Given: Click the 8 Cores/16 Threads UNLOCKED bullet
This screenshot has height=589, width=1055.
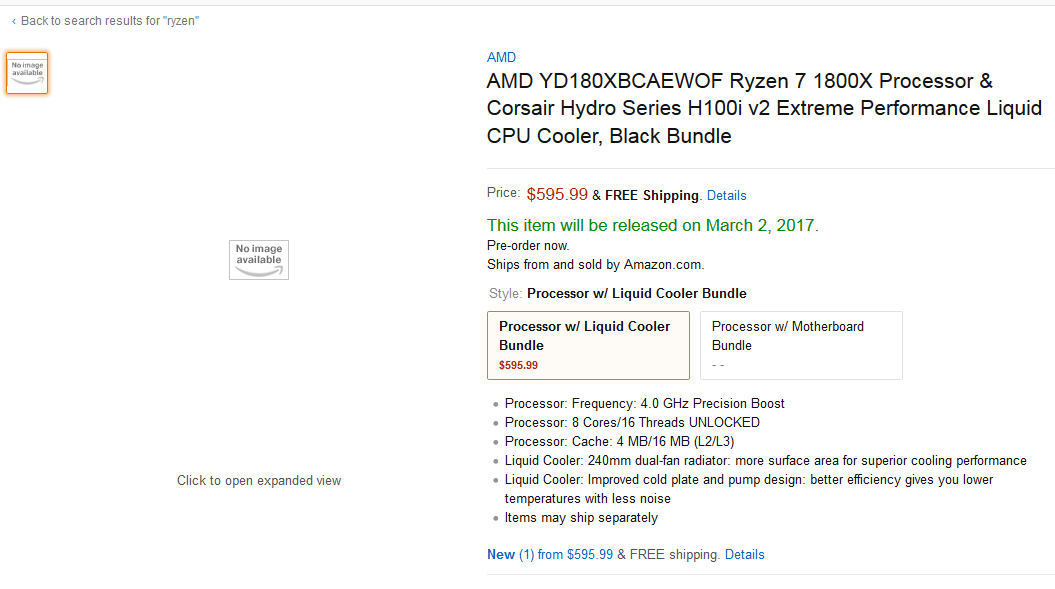Looking at the screenshot, I should coord(632,423).
